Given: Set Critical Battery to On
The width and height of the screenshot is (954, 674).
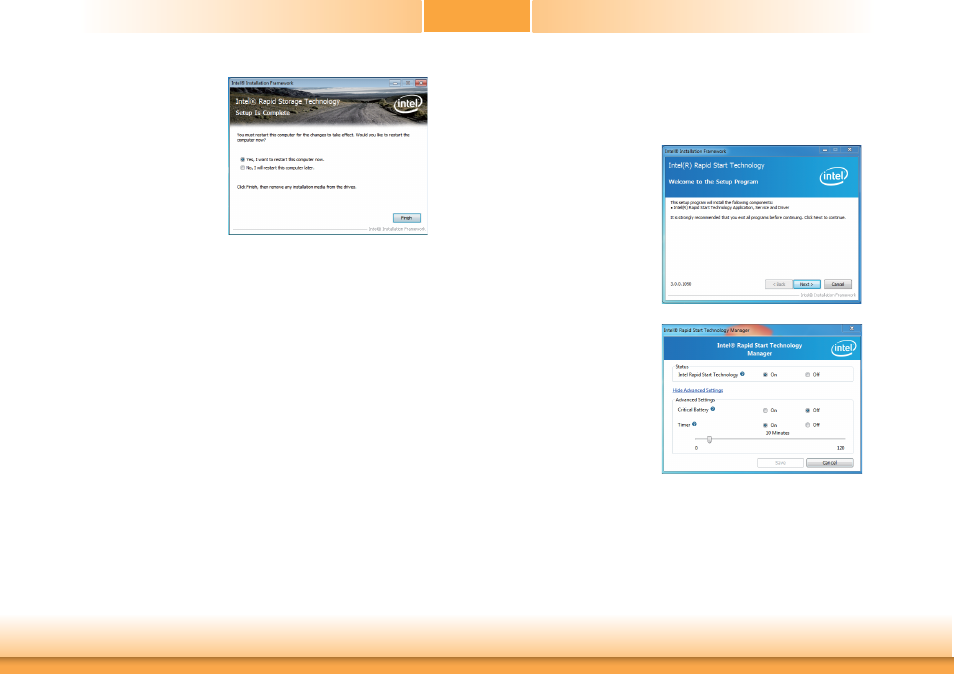Looking at the screenshot, I should (x=765, y=411).
